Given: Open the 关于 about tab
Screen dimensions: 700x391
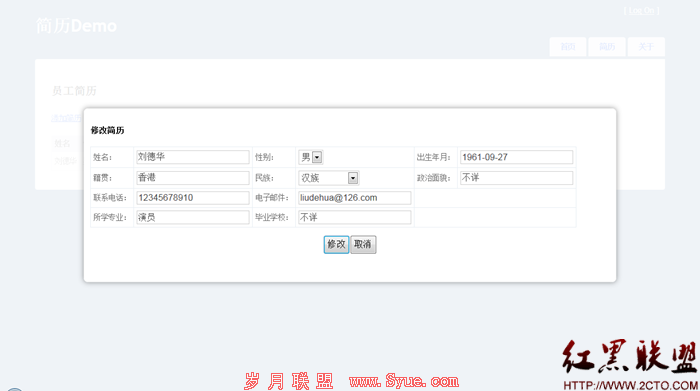Looking at the screenshot, I should point(646,47).
